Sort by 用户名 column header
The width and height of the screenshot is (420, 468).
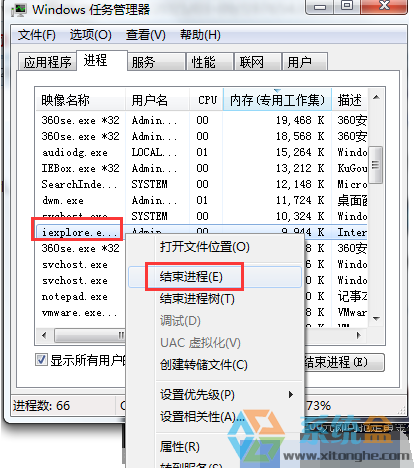click(x=157, y=100)
